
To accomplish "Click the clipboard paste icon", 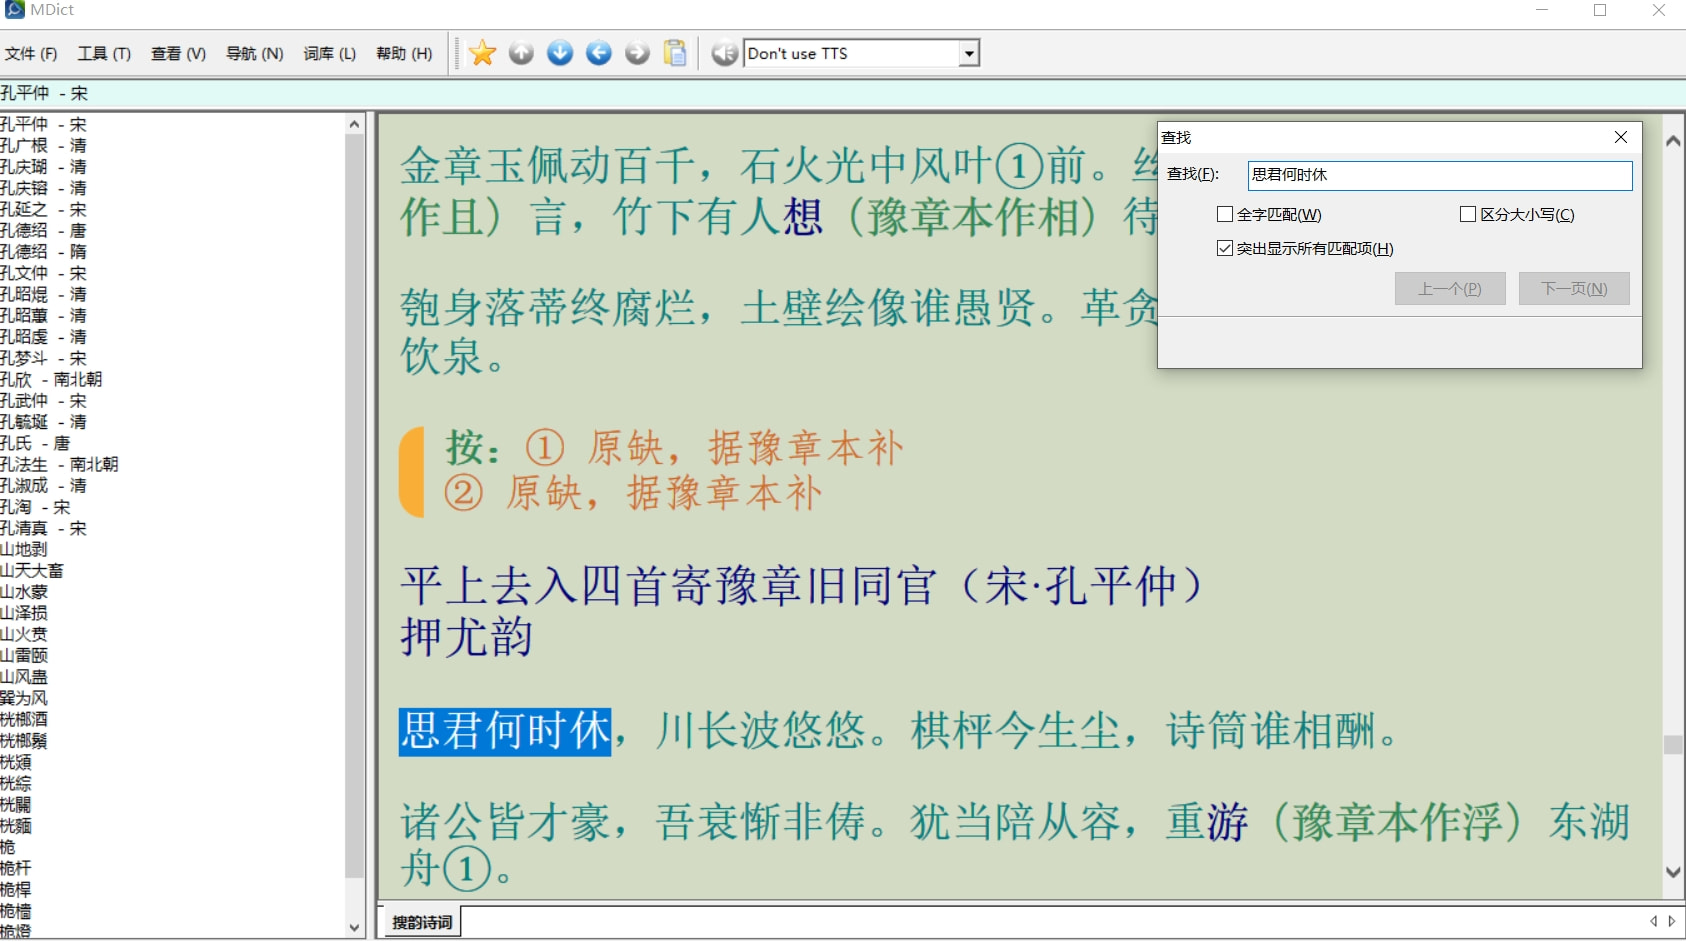I will (x=676, y=53).
